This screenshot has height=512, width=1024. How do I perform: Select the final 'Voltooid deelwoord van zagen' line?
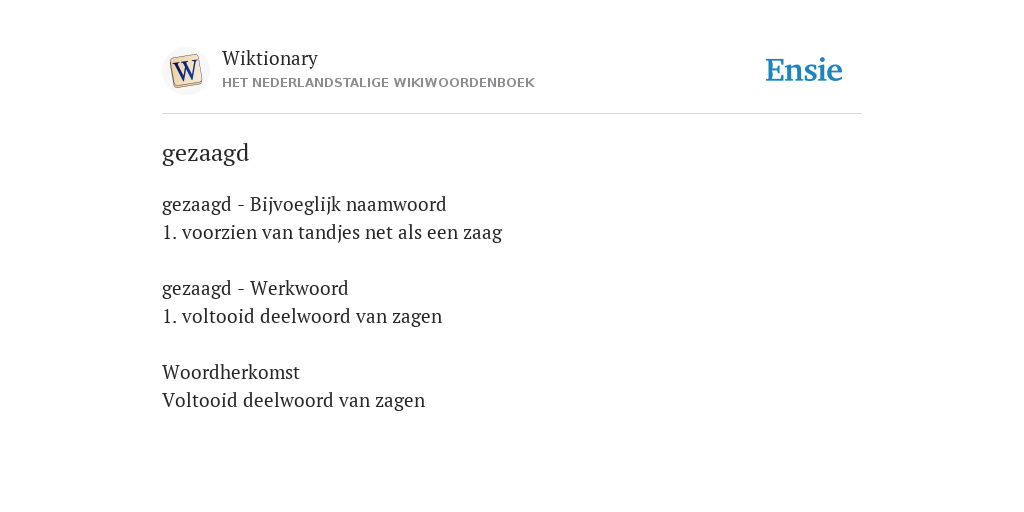click(293, 400)
